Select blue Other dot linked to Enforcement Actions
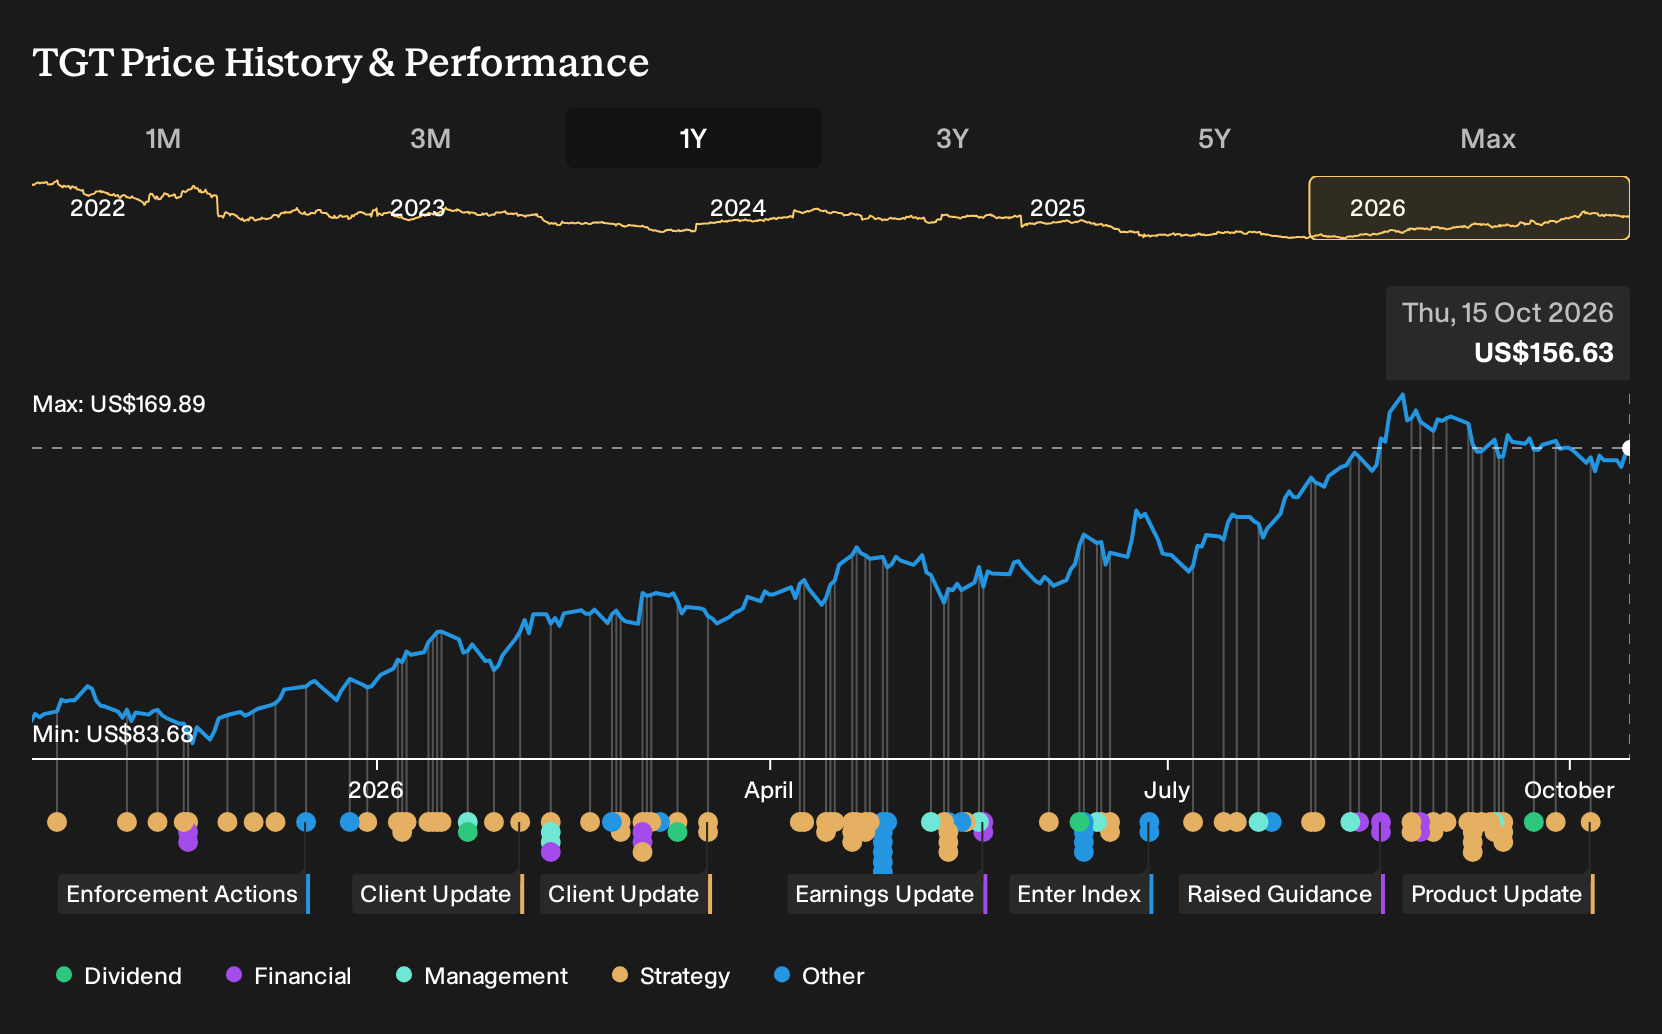 point(306,822)
